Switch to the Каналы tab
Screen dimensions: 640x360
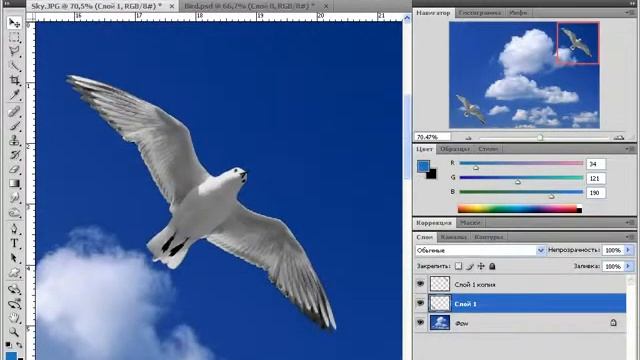453,237
